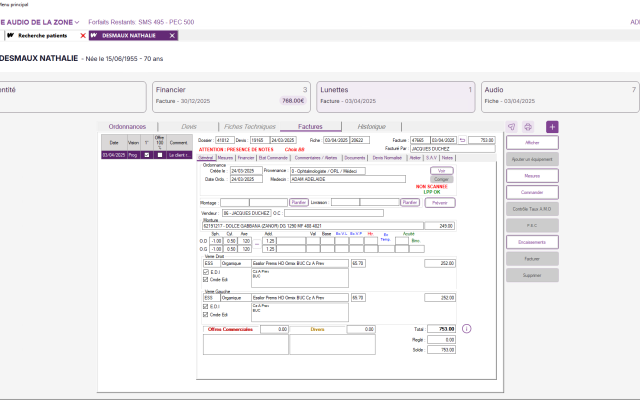The image size is (640, 400).
Task: Open the Etat Commande sub-tab
Action: pos(273,158)
